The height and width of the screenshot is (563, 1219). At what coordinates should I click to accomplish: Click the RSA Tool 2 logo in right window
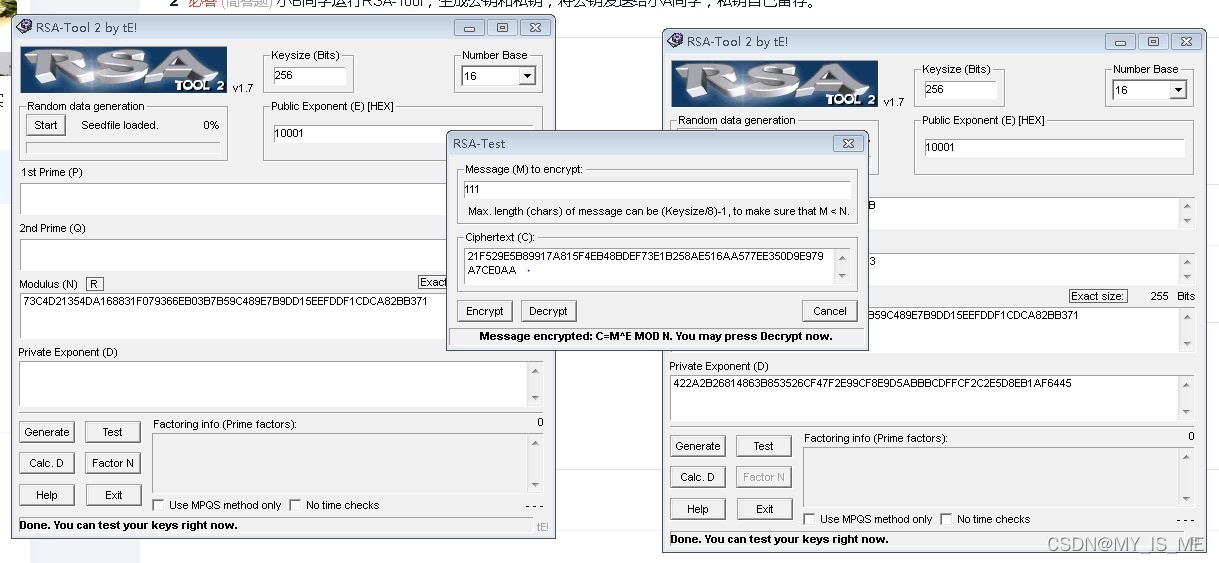774,84
